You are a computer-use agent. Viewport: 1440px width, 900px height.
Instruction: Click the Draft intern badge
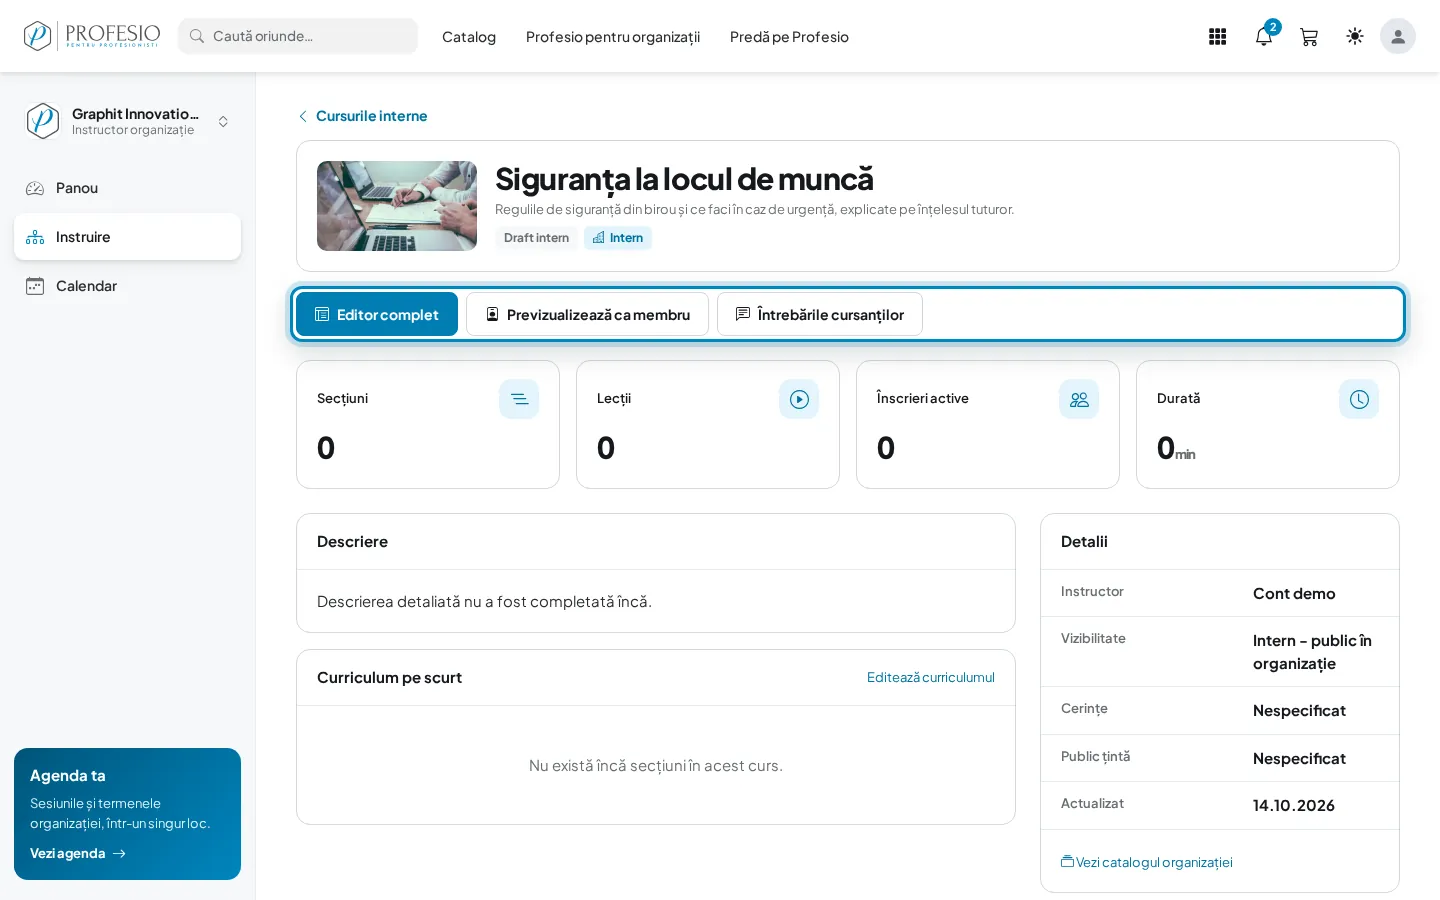[x=536, y=238]
